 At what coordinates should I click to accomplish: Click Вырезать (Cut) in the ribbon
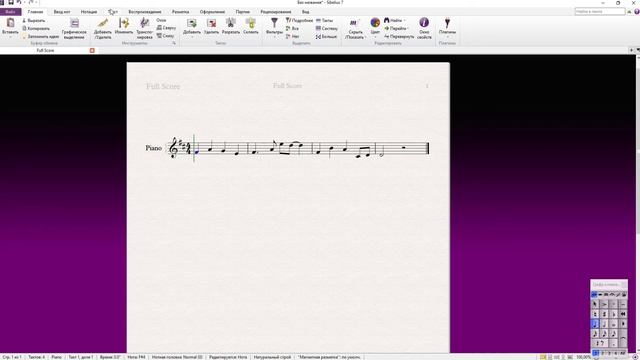pos(33,20)
